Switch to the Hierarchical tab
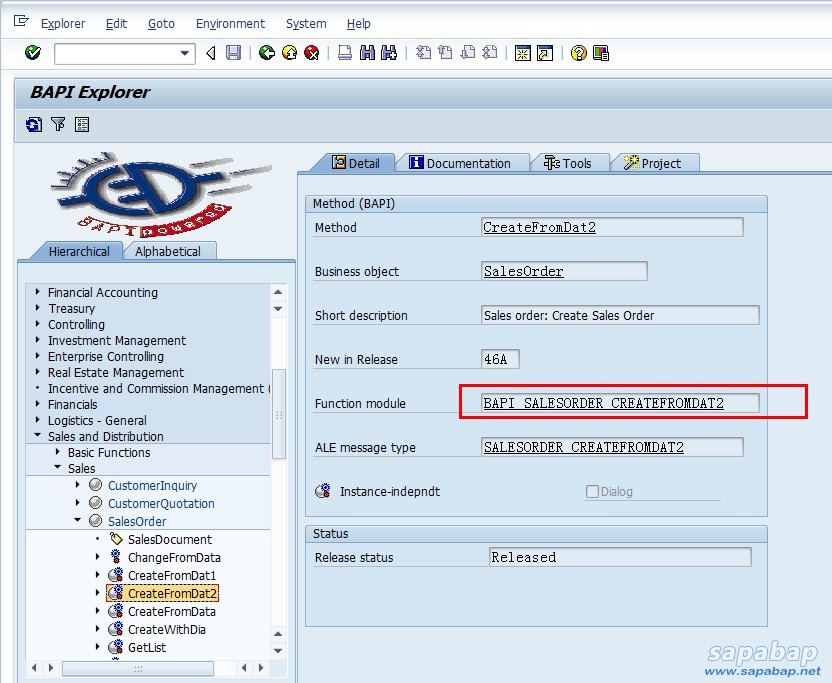Viewport: 832px width, 683px height. (79, 252)
